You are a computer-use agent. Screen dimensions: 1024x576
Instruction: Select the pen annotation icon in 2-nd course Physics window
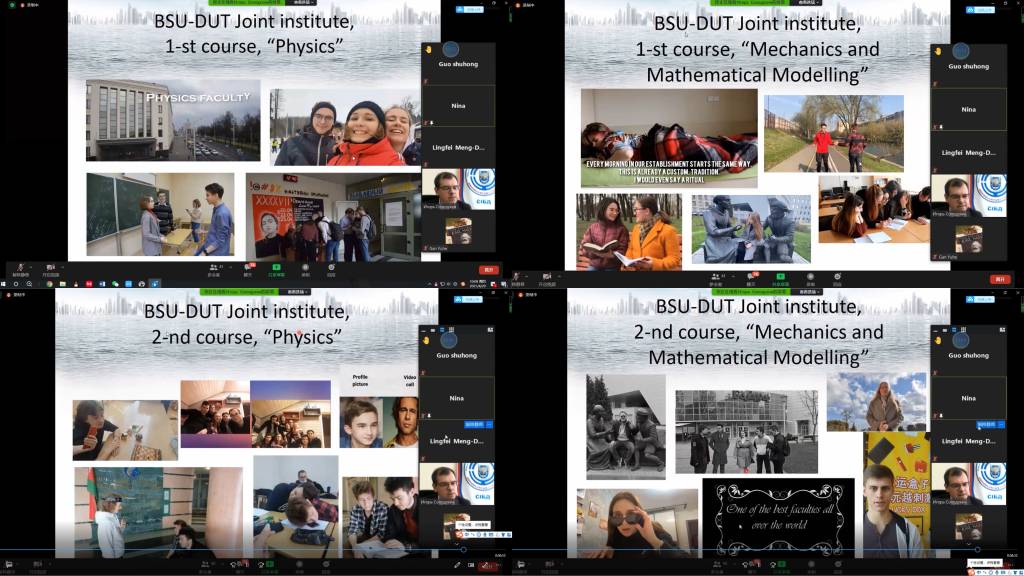458,565
